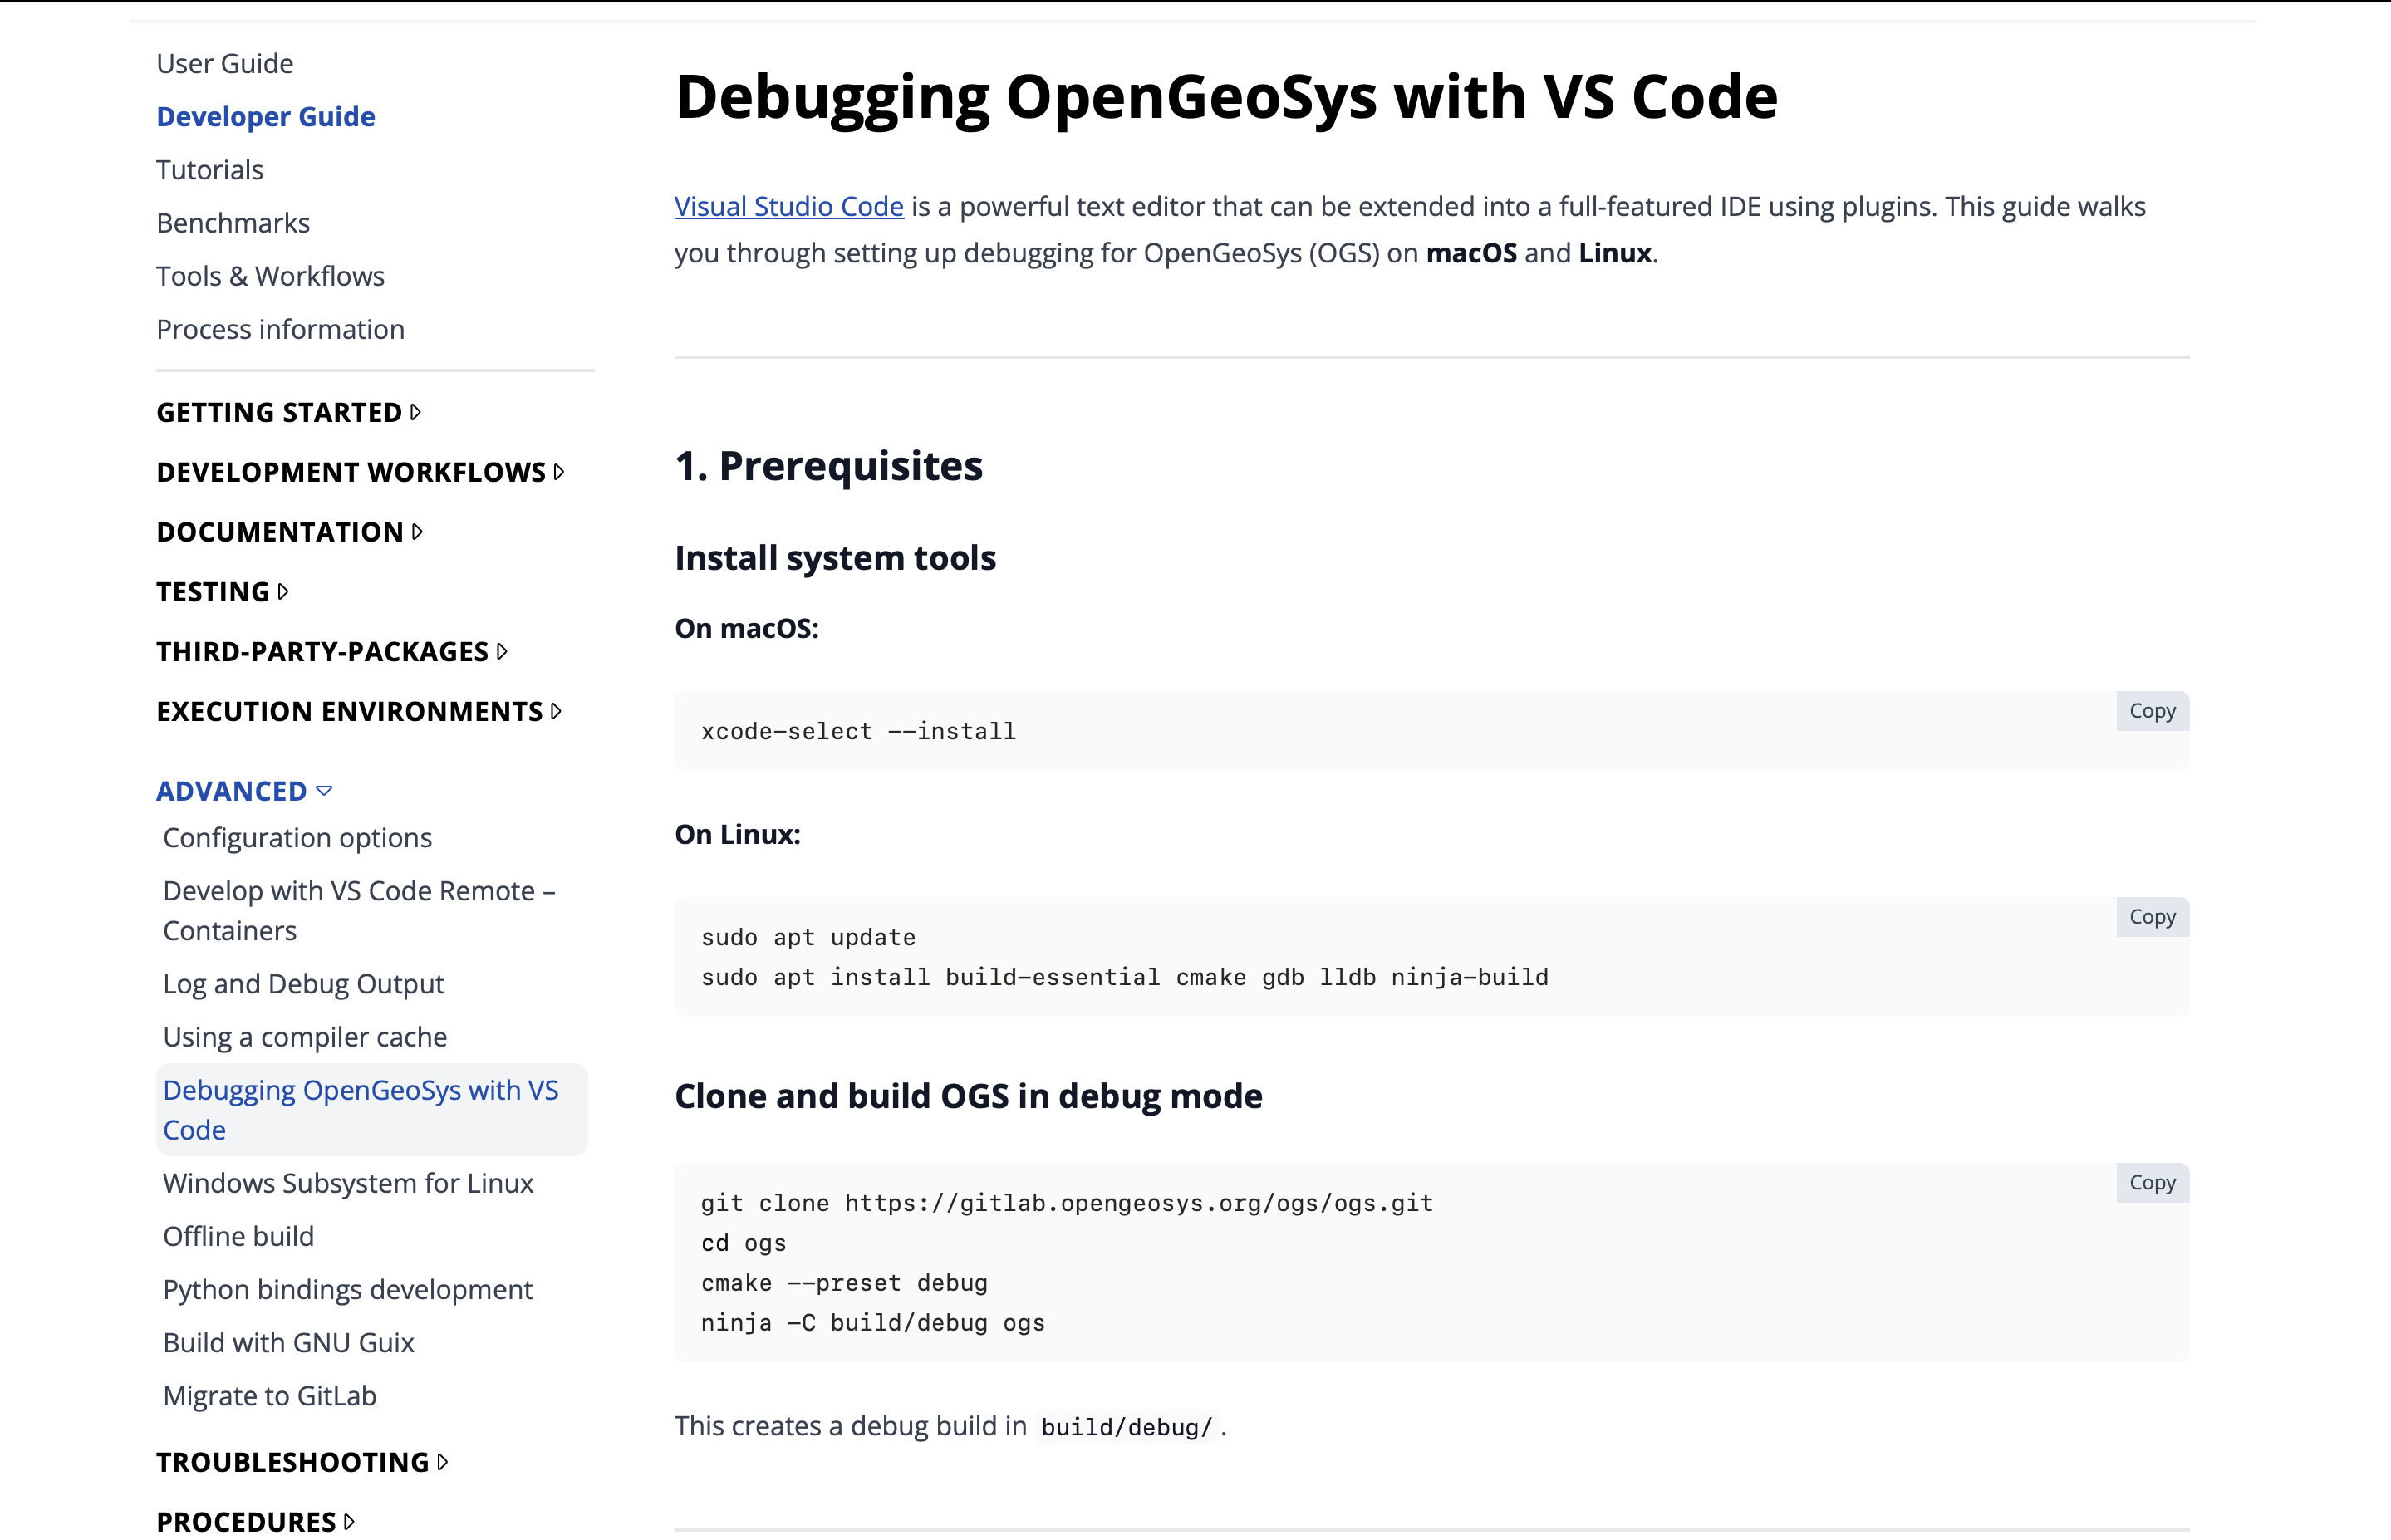
Task: Click the 'xcode-select --install' code text
Action: pos(859,731)
